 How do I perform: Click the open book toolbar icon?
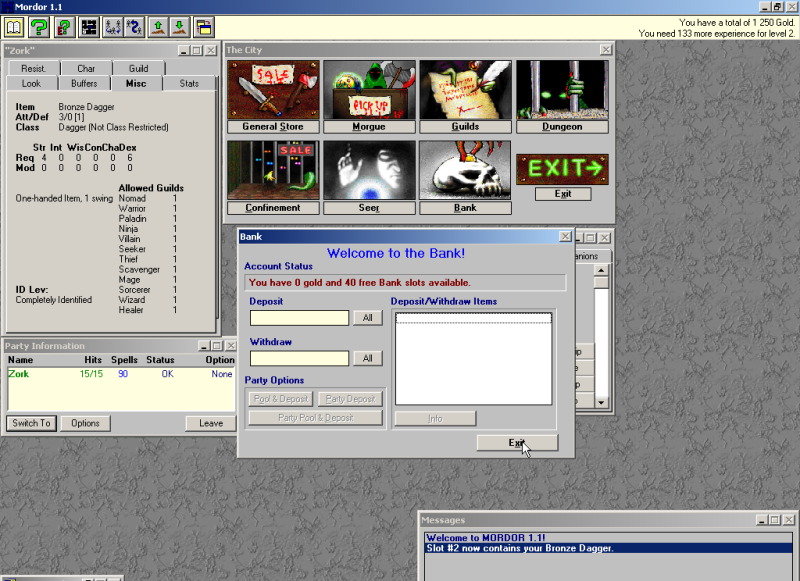coord(15,27)
